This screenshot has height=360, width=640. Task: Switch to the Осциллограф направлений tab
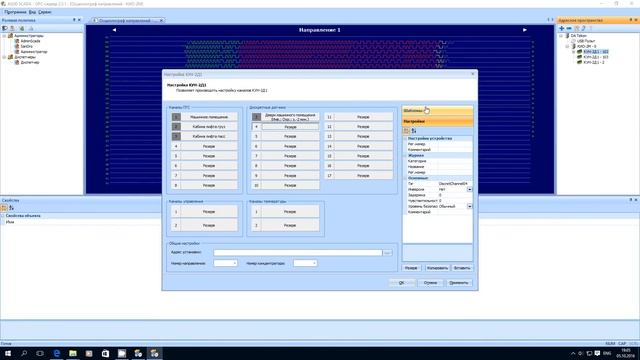pos(127,20)
